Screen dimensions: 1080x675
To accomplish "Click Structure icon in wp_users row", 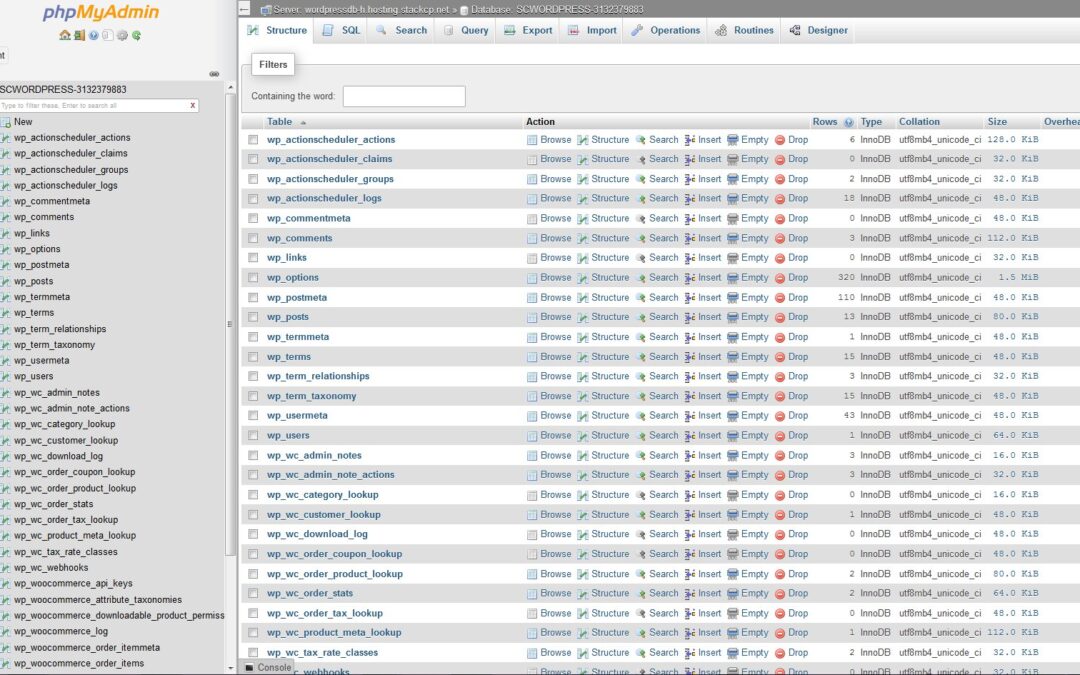I will 583,435.
